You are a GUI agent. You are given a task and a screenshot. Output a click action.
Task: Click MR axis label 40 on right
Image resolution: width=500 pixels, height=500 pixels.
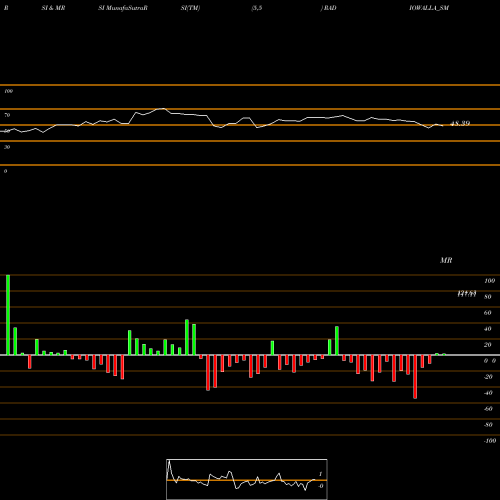point(488,329)
